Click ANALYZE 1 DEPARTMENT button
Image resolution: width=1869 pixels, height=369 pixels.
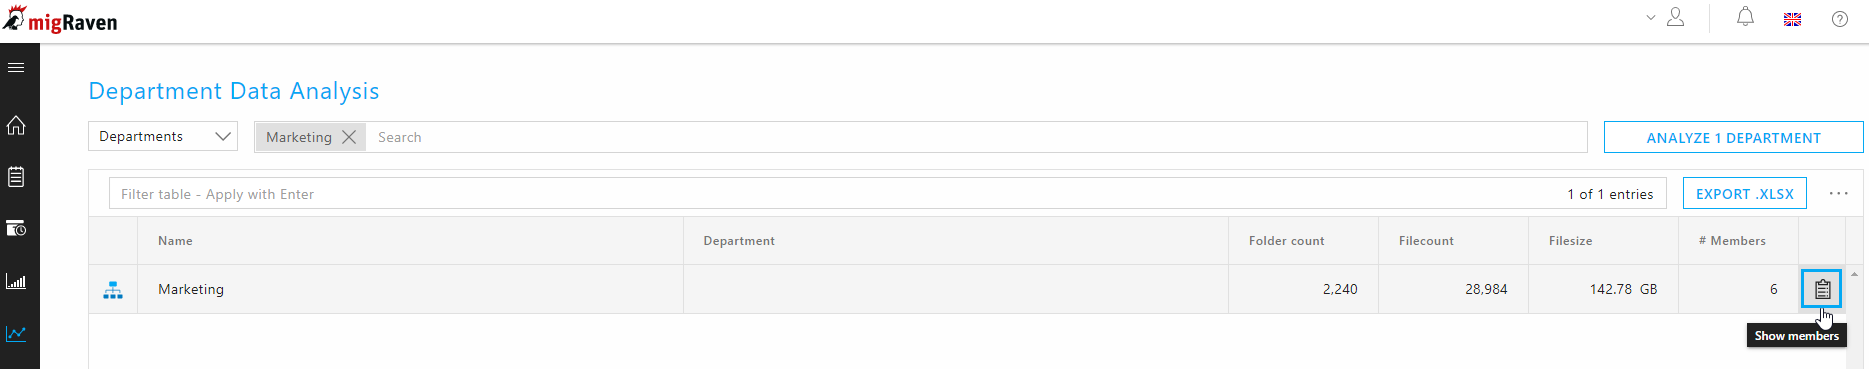tap(1733, 138)
